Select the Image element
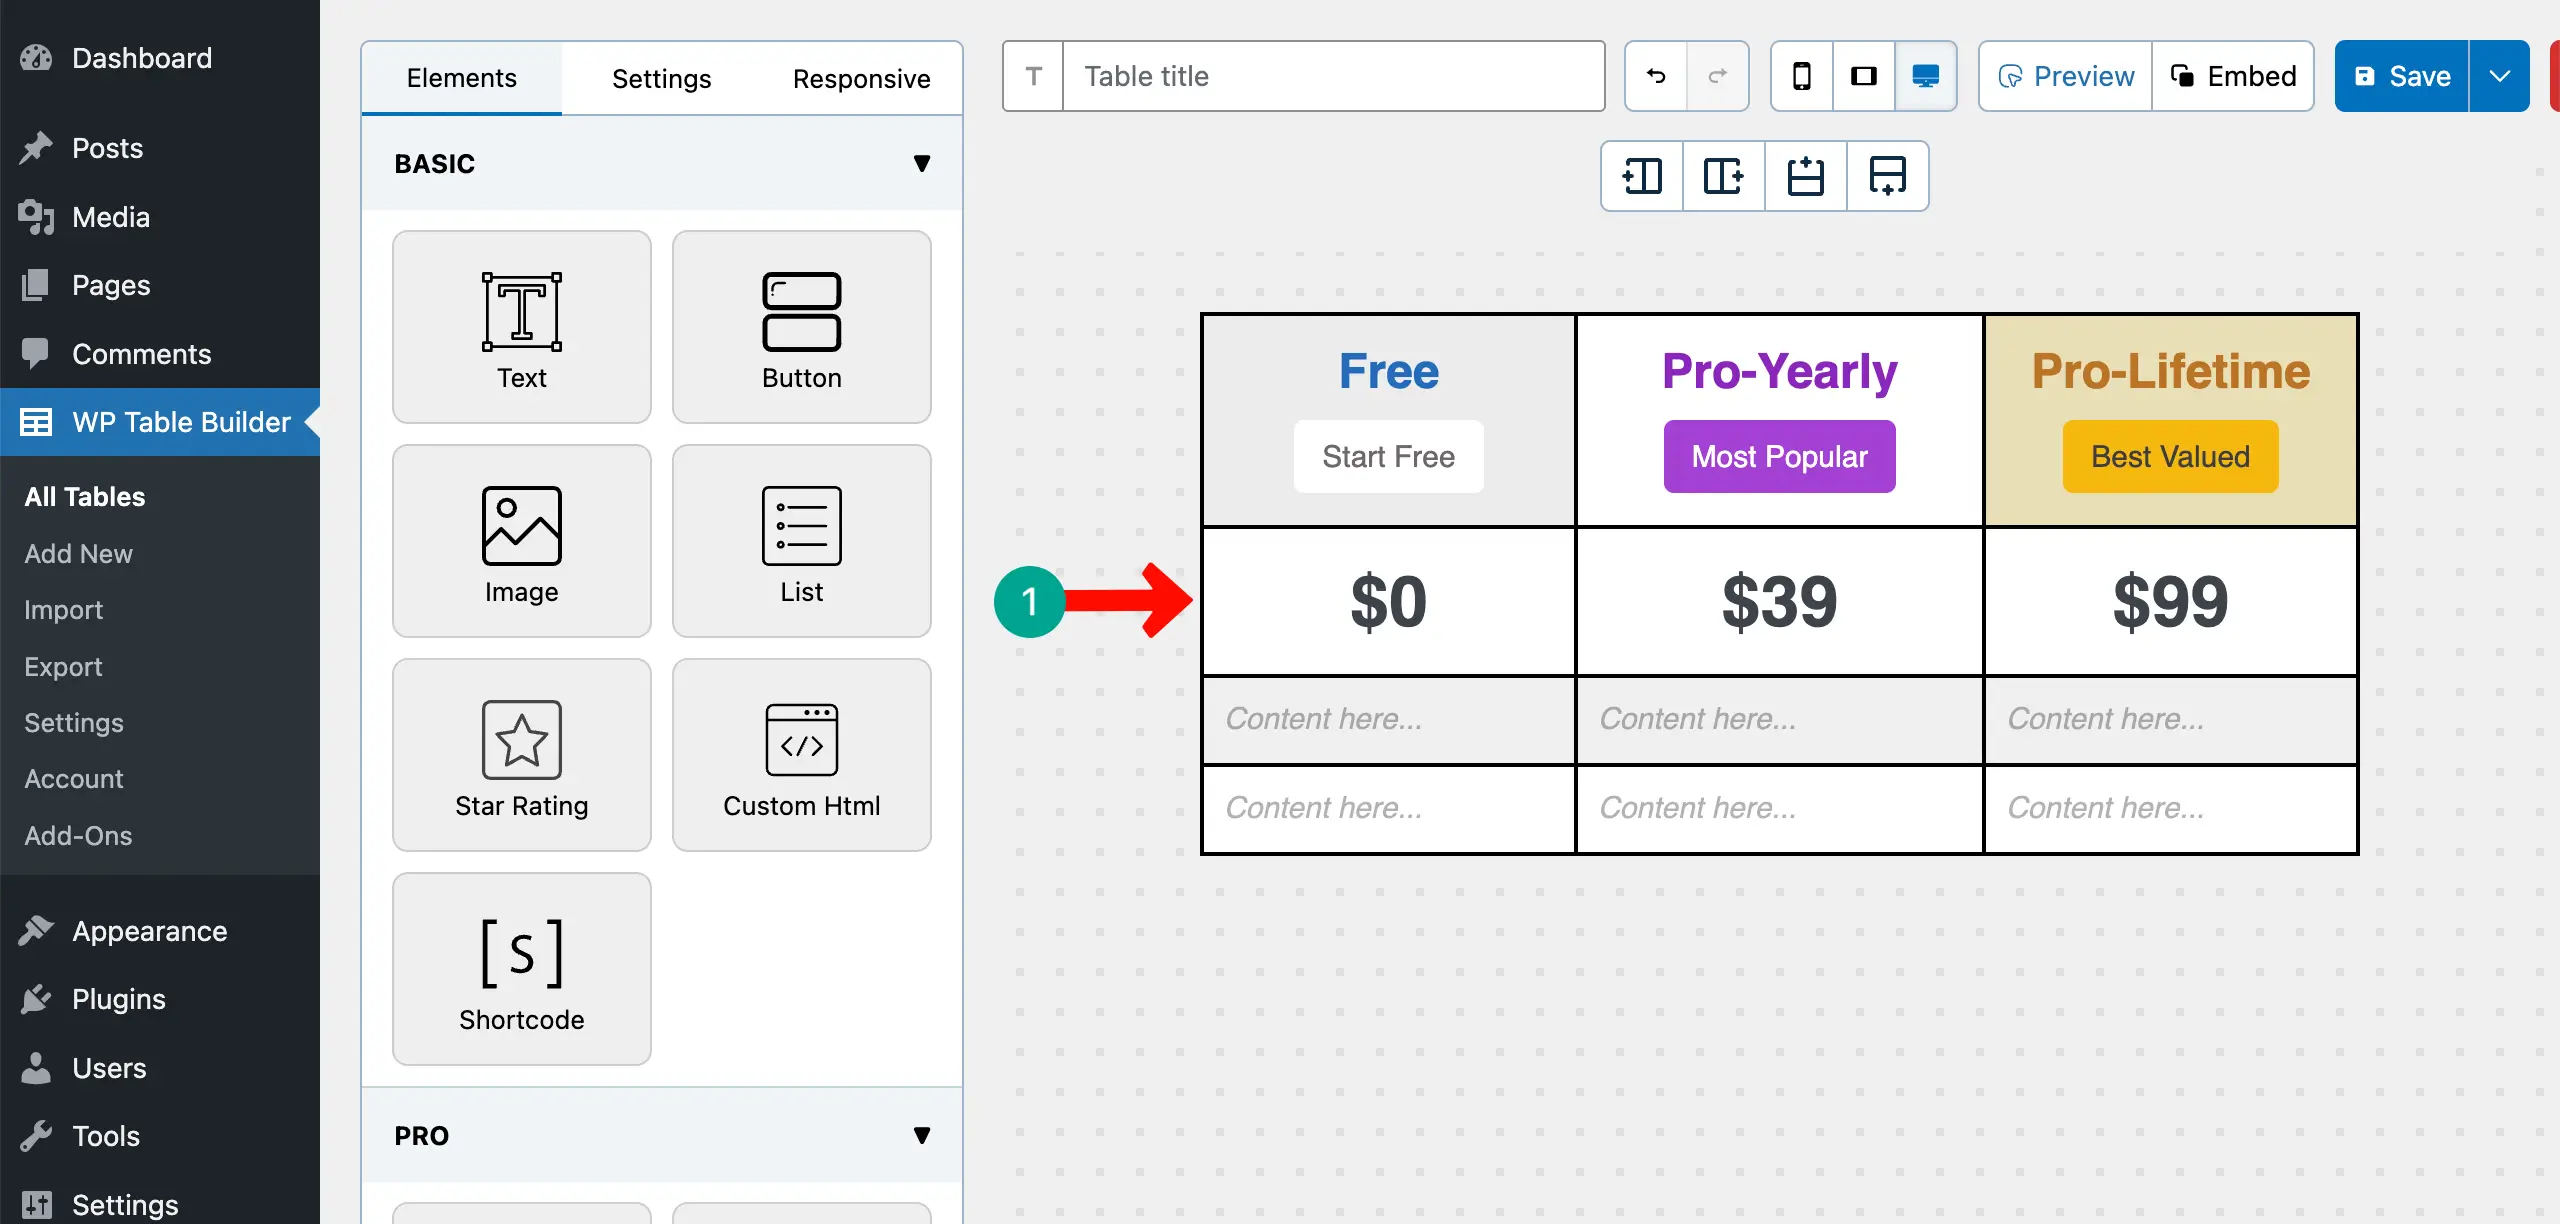Image resolution: width=2560 pixels, height=1224 pixels. tap(521, 540)
